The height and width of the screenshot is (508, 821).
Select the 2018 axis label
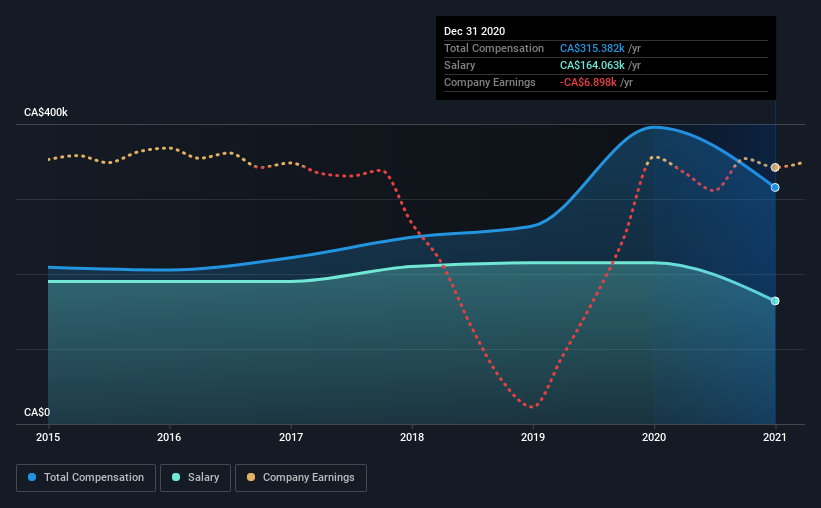[x=412, y=437]
